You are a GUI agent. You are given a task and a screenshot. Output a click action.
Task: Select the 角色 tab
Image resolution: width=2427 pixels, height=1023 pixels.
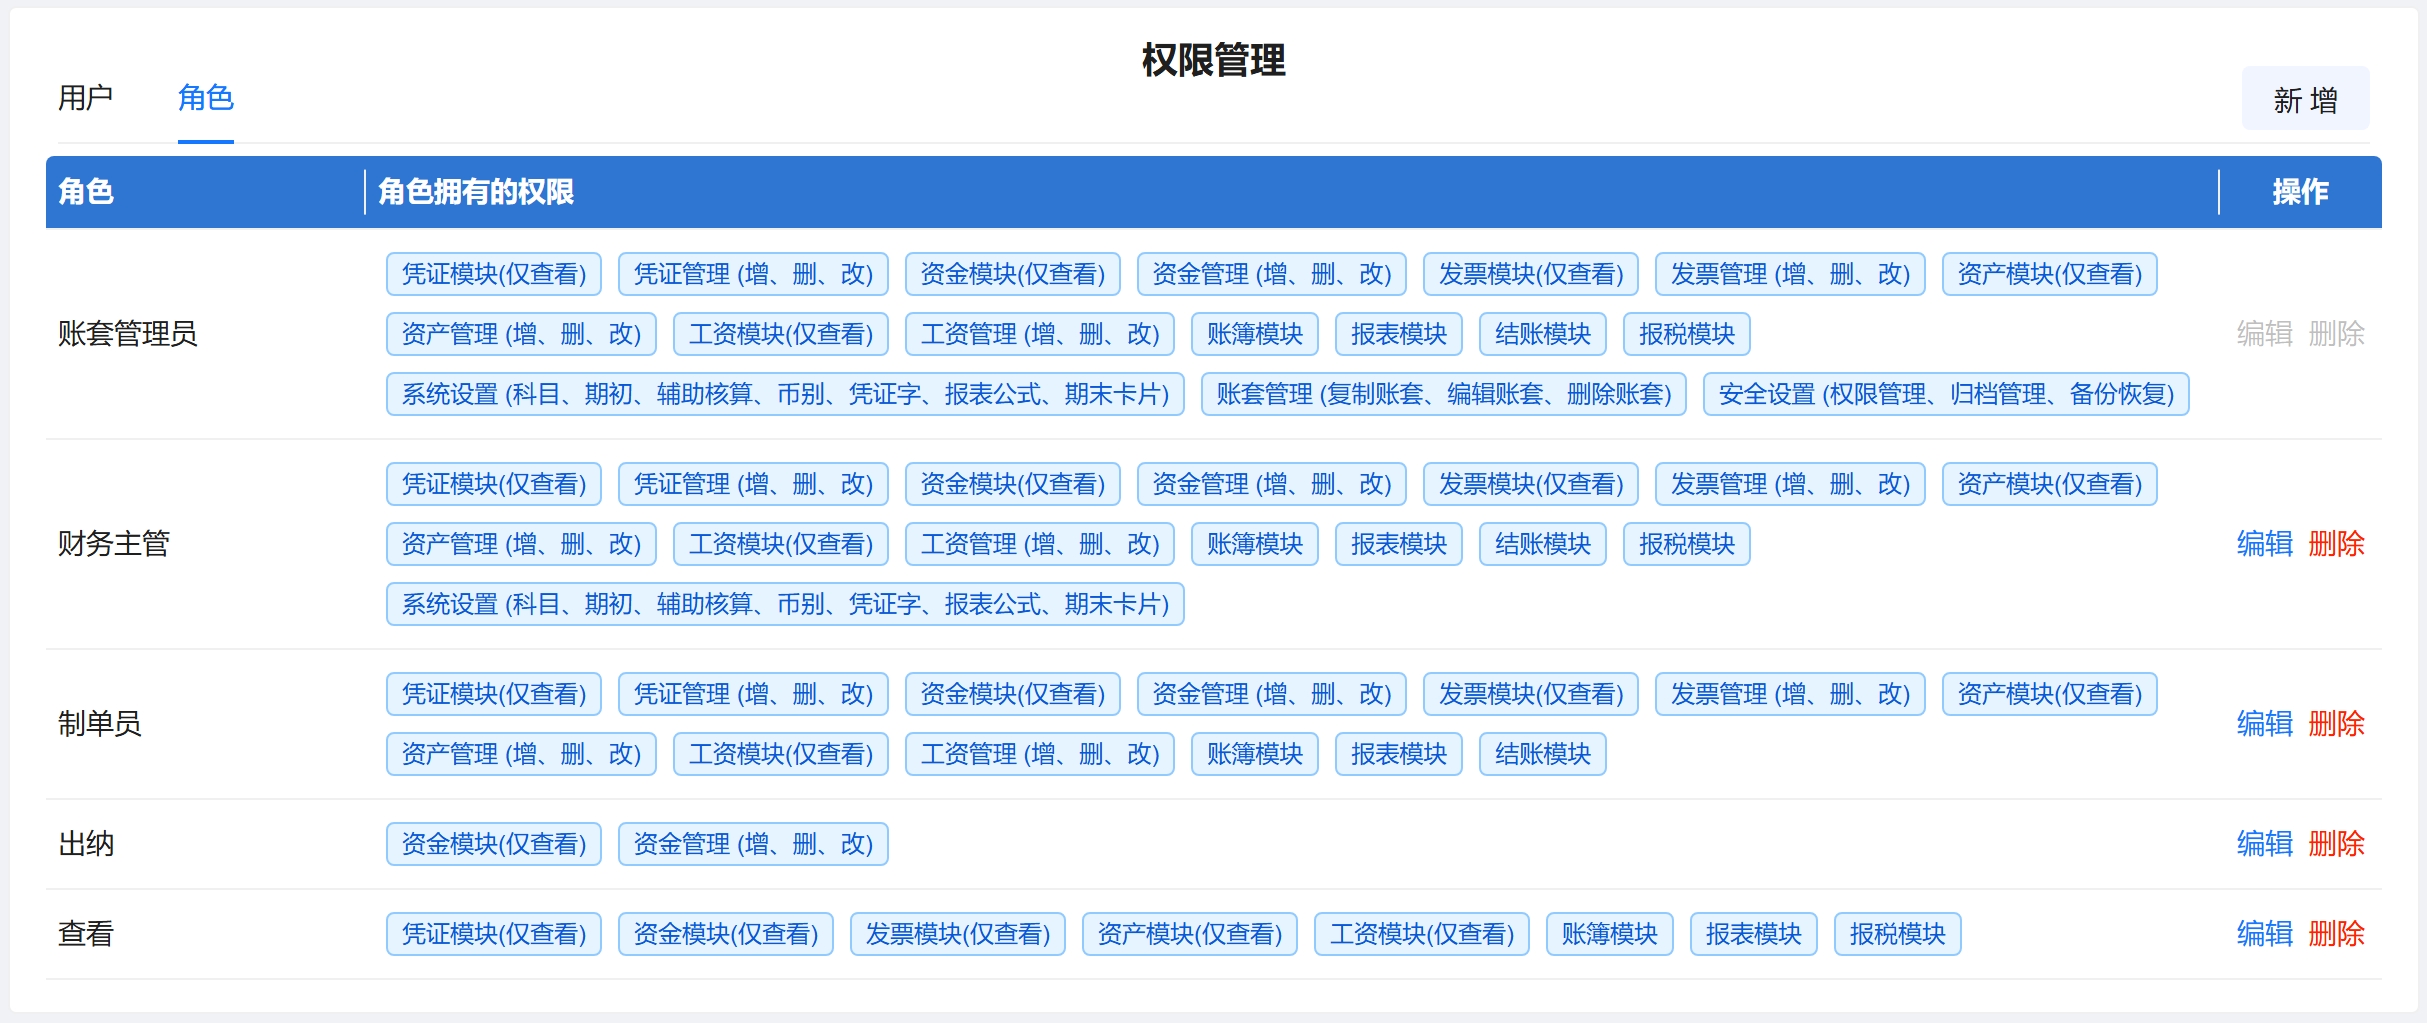[x=205, y=98]
